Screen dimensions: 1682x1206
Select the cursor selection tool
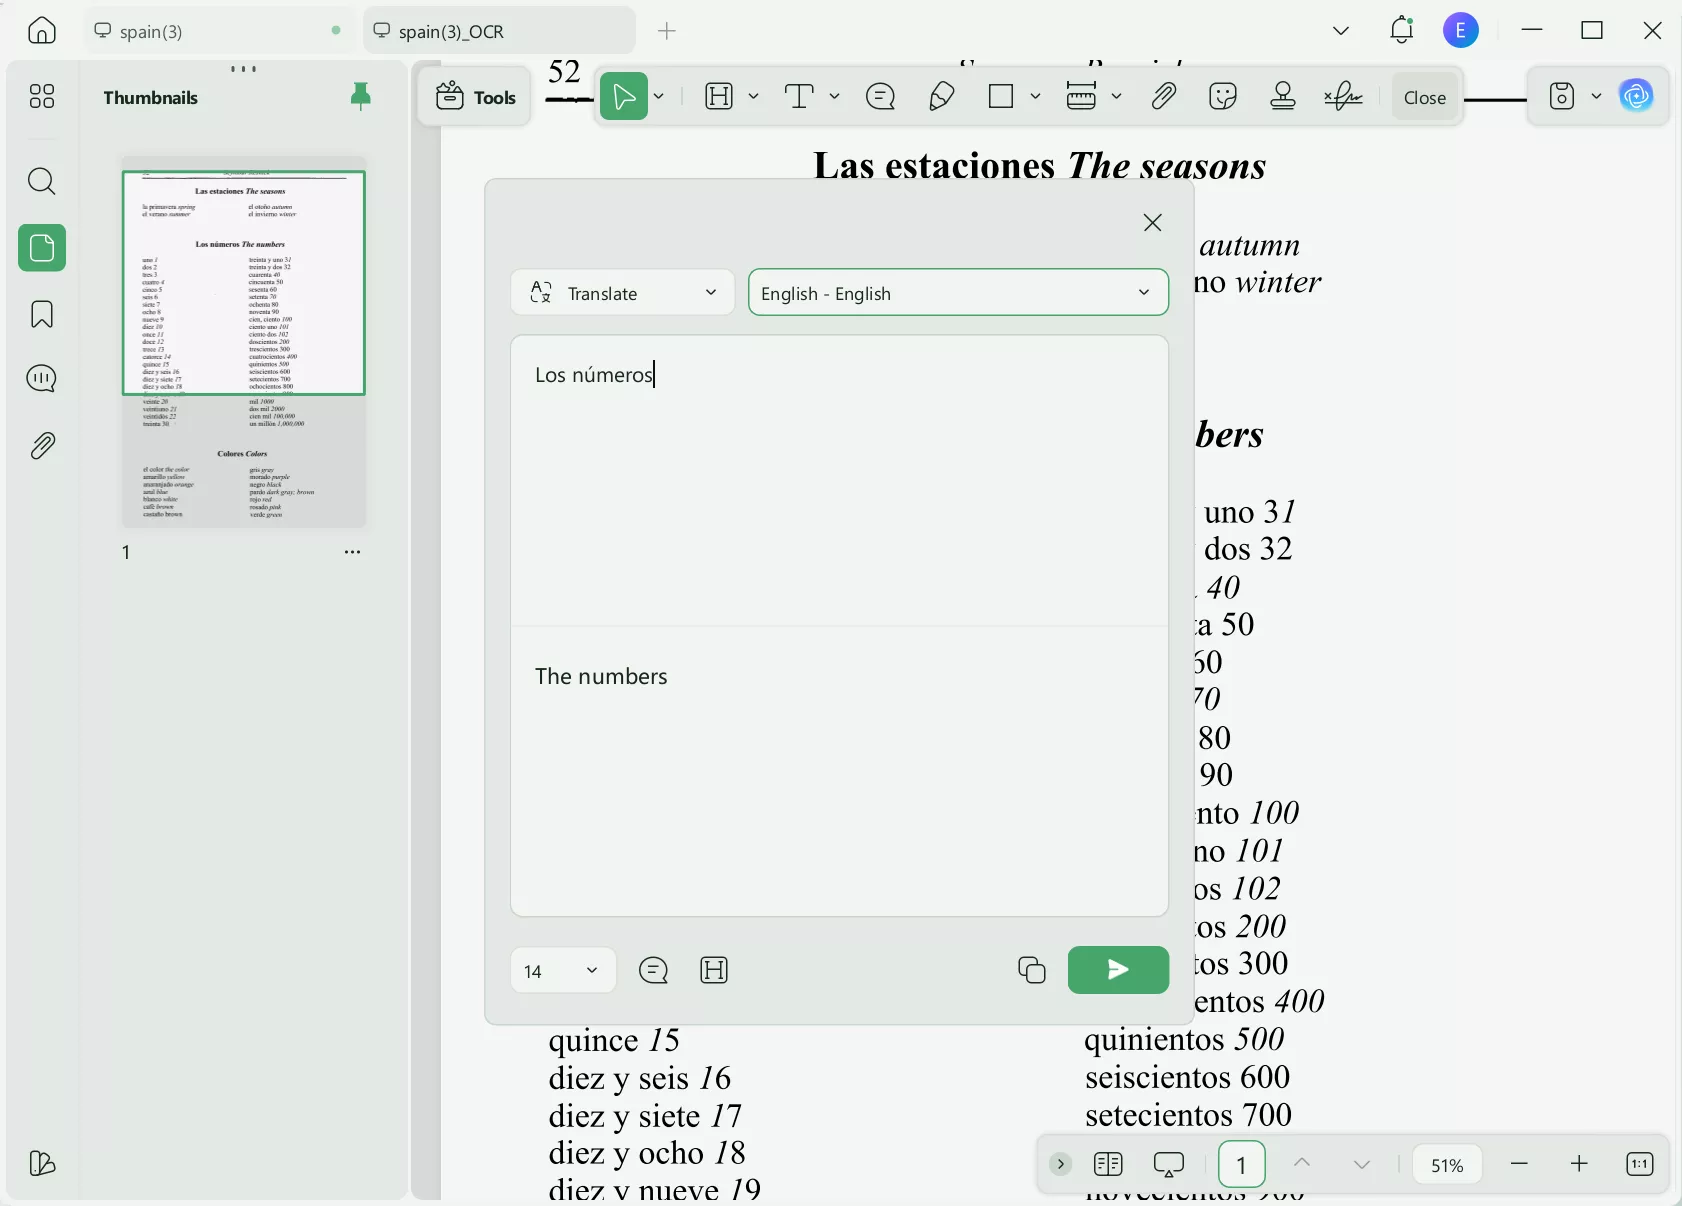[x=624, y=96]
